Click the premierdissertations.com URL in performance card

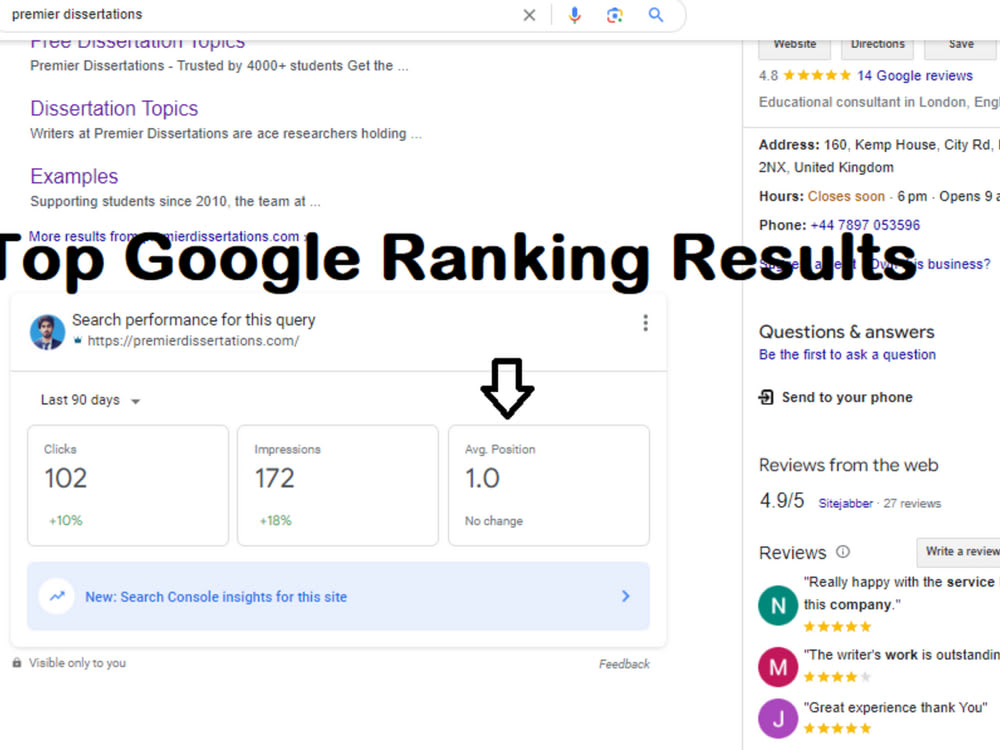click(x=193, y=341)
